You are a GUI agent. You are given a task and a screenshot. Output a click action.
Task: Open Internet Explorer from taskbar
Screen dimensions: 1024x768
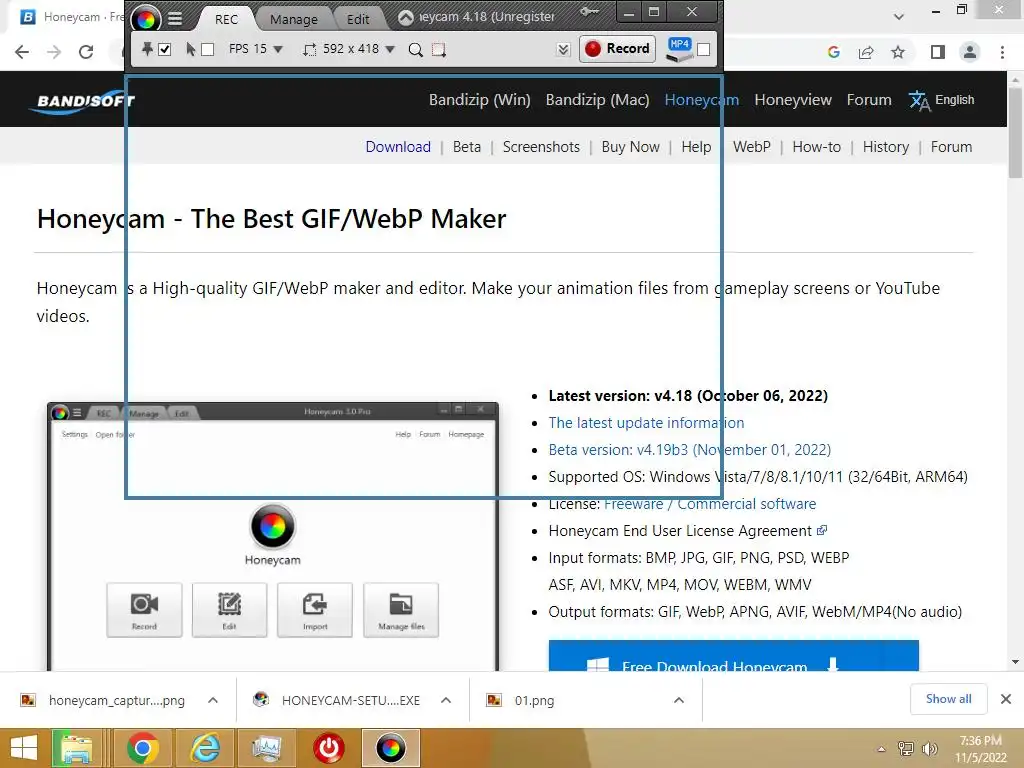pos(204,748)
